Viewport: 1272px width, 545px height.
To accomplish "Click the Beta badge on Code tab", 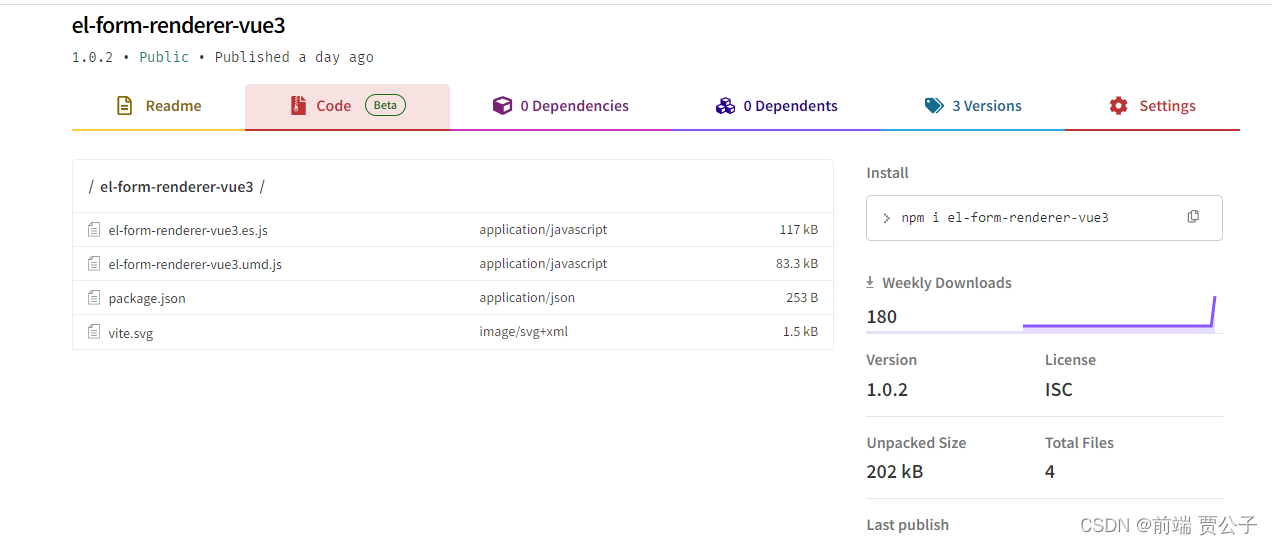I will (x=385, y=106).
